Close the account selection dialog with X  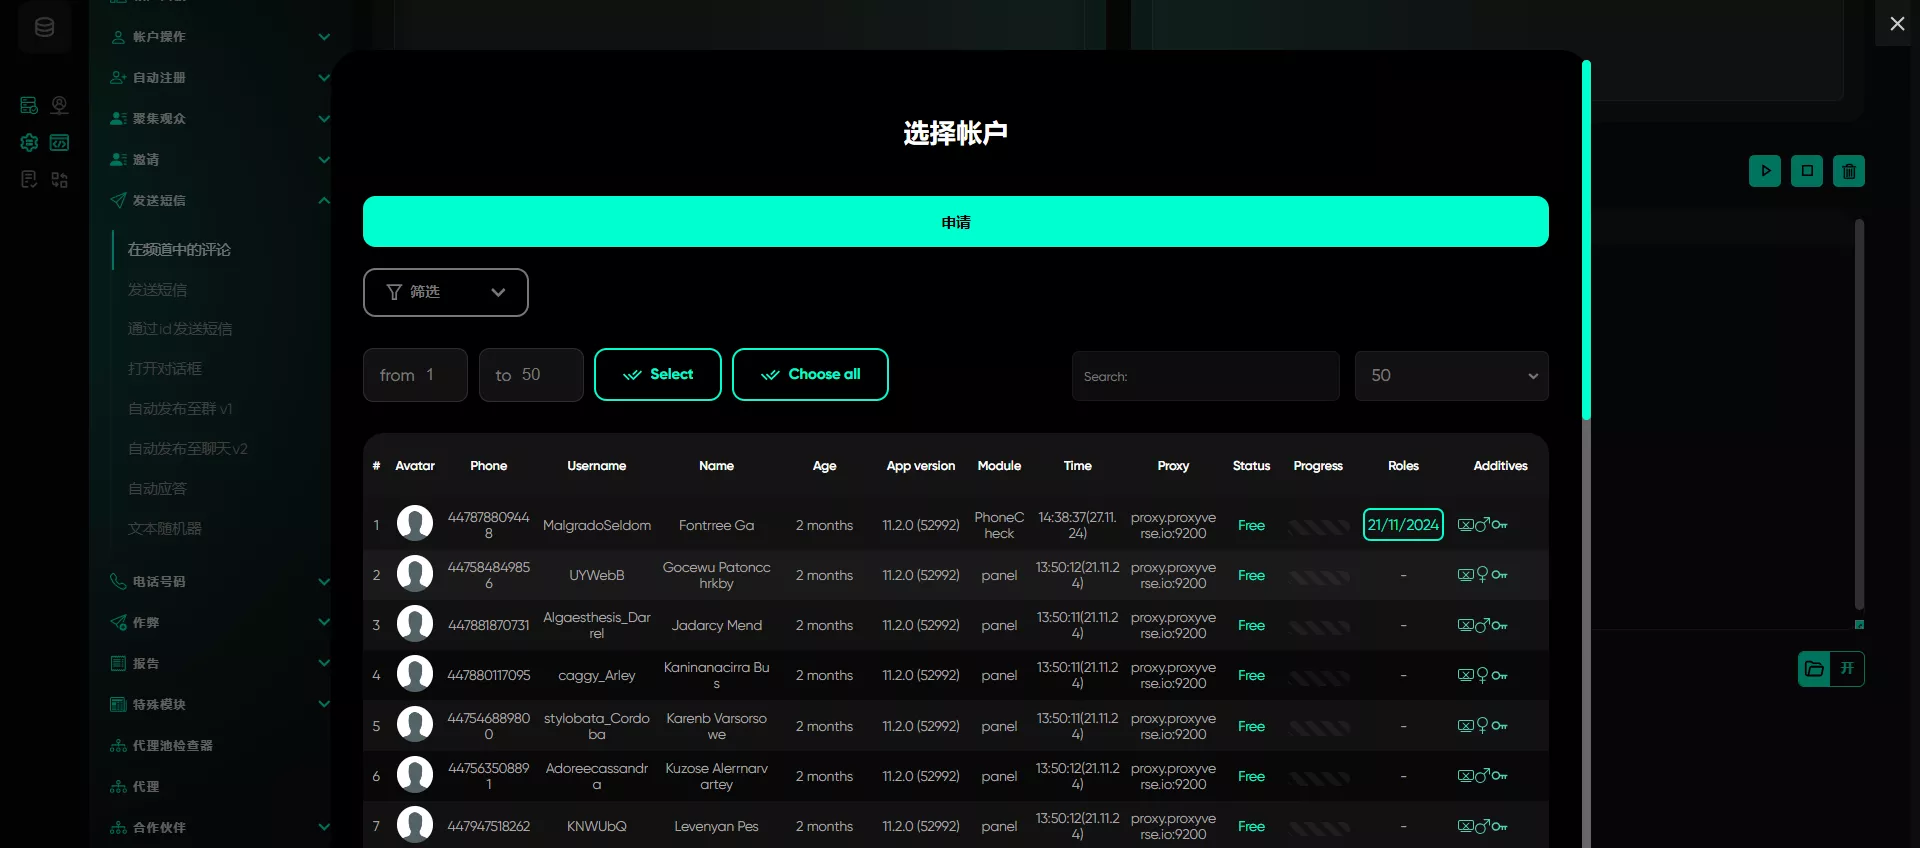[1897, 23]
